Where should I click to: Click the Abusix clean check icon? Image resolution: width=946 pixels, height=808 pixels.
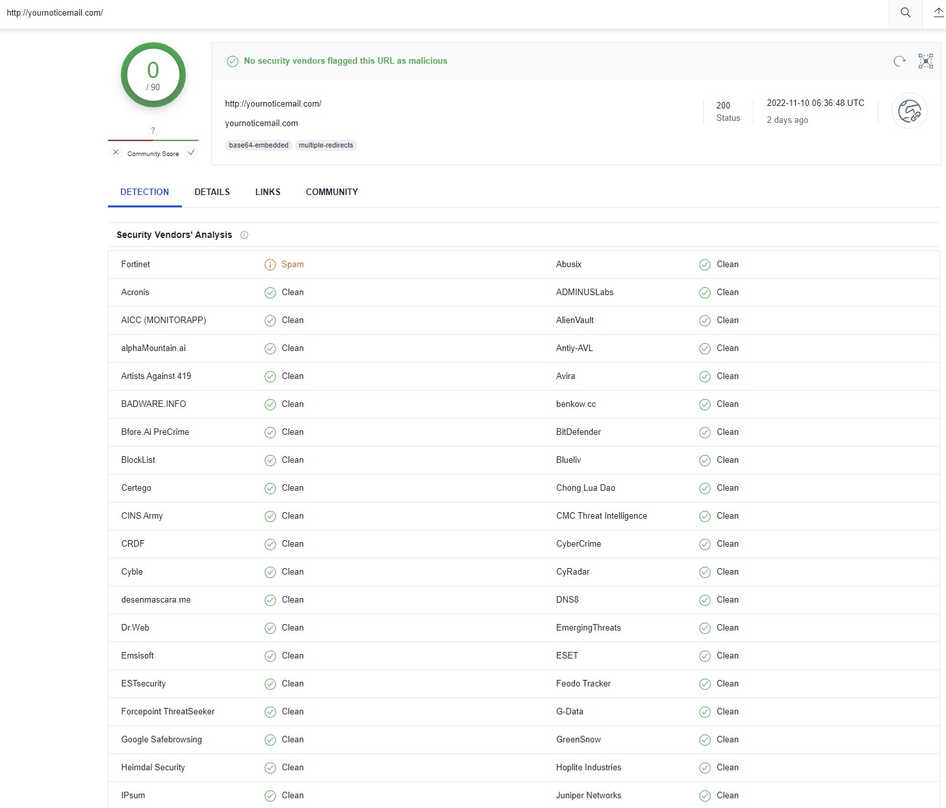click(x=705, y=264)
